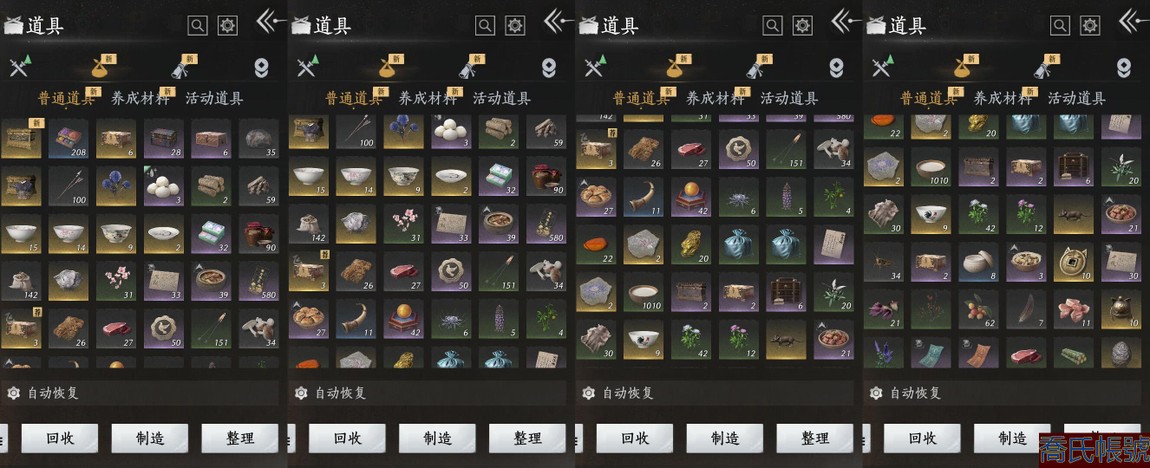
Task: Pick the red berries item with count 62
Action: tap(978, 310)
